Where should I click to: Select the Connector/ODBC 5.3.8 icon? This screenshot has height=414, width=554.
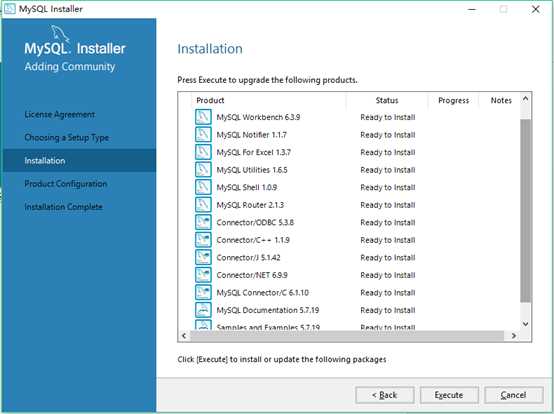click(203, 222)
